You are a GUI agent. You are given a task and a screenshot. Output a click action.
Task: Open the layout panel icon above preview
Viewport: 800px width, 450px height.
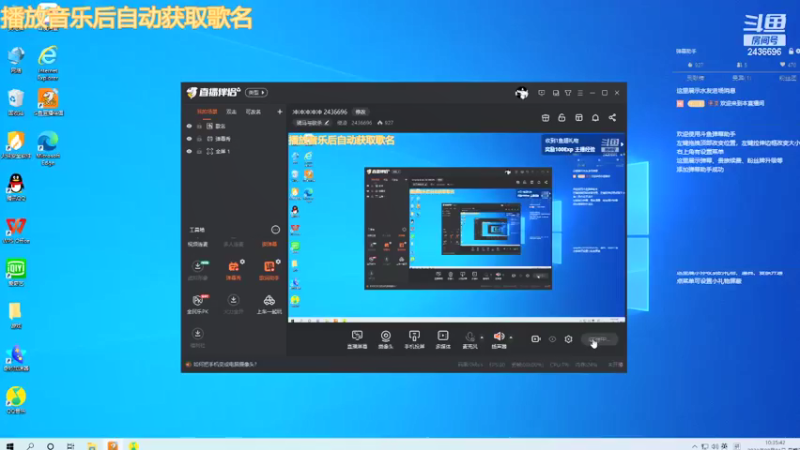(579, 118)
